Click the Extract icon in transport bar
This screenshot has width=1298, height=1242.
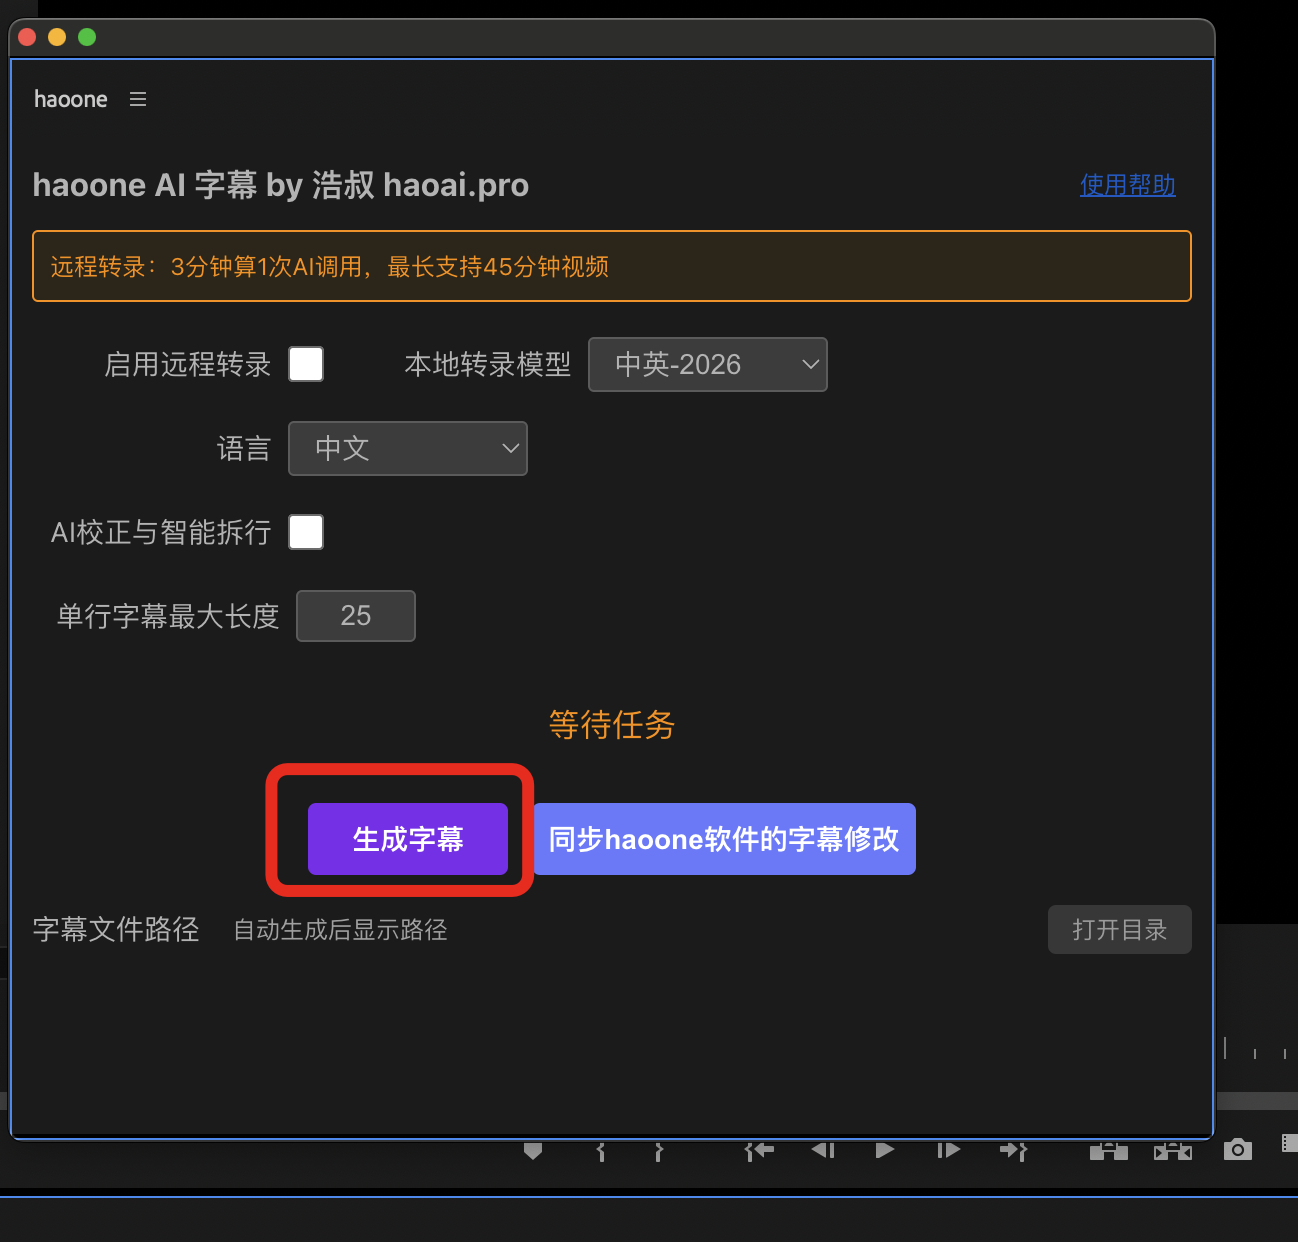point(1173,1151)
